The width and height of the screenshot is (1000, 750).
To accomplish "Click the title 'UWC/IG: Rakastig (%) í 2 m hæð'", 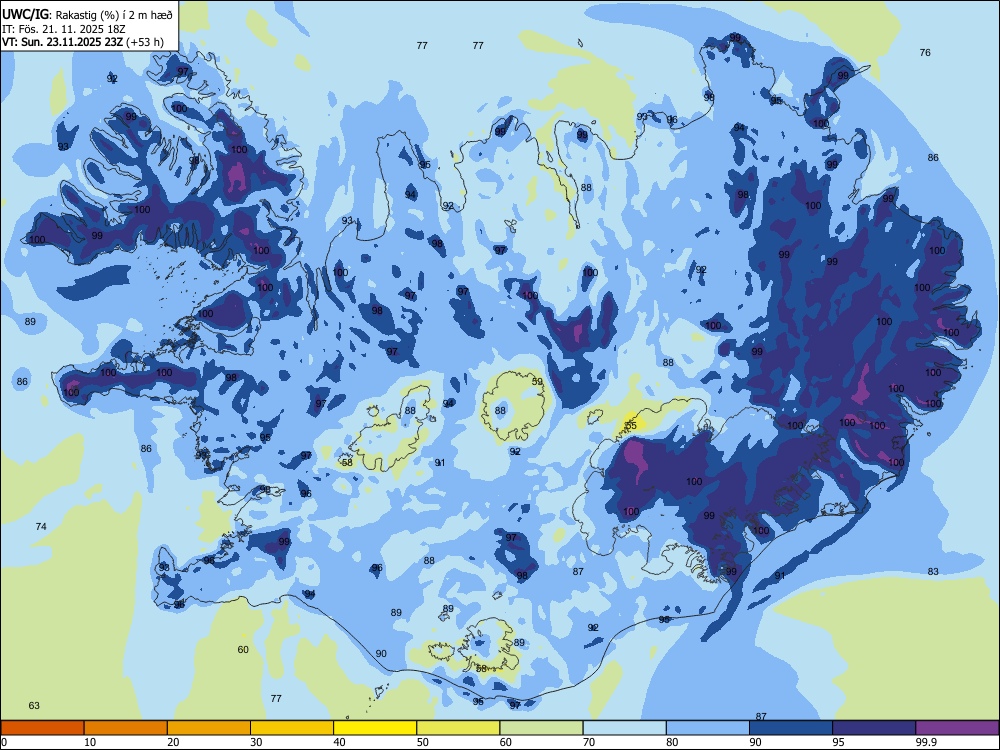I will (87, 13).
